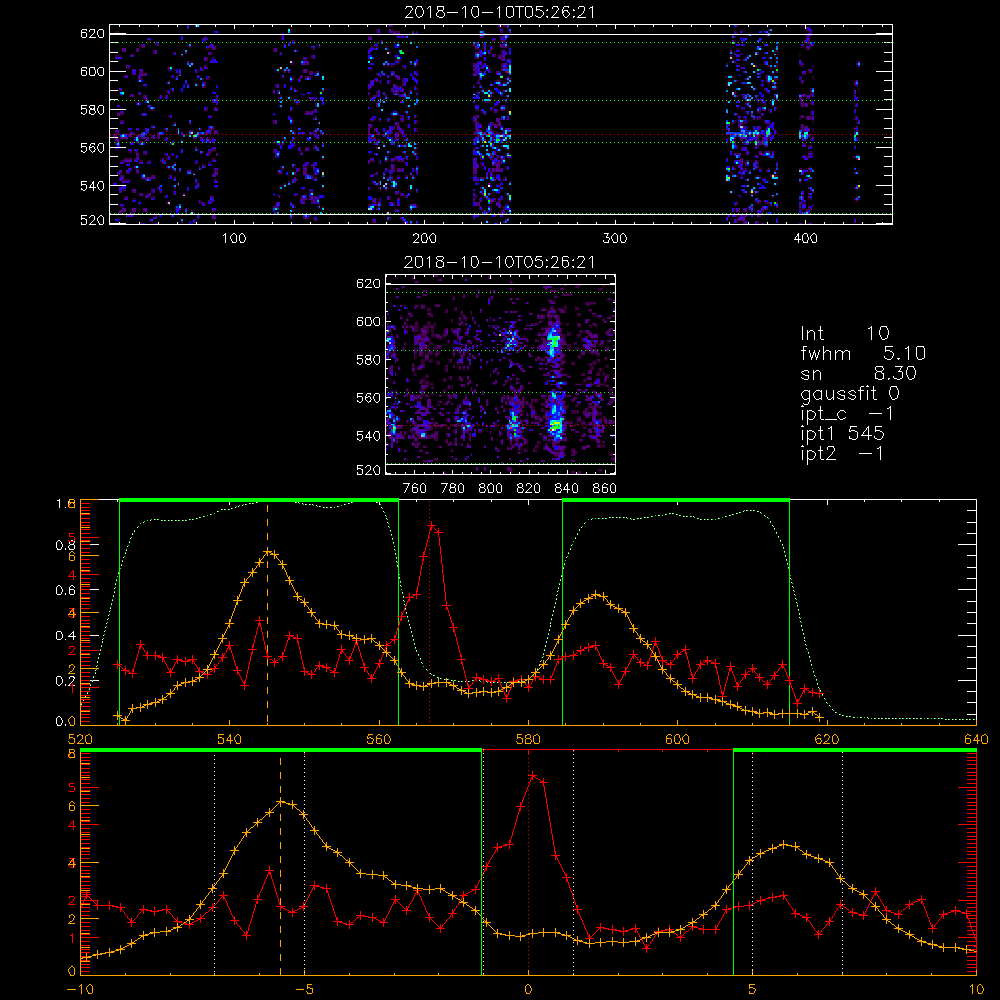1000x1000 pixels.
Task: Click x-axis label 10 on bottom plot
Action: pyautogui.click(x=976, y=990)
